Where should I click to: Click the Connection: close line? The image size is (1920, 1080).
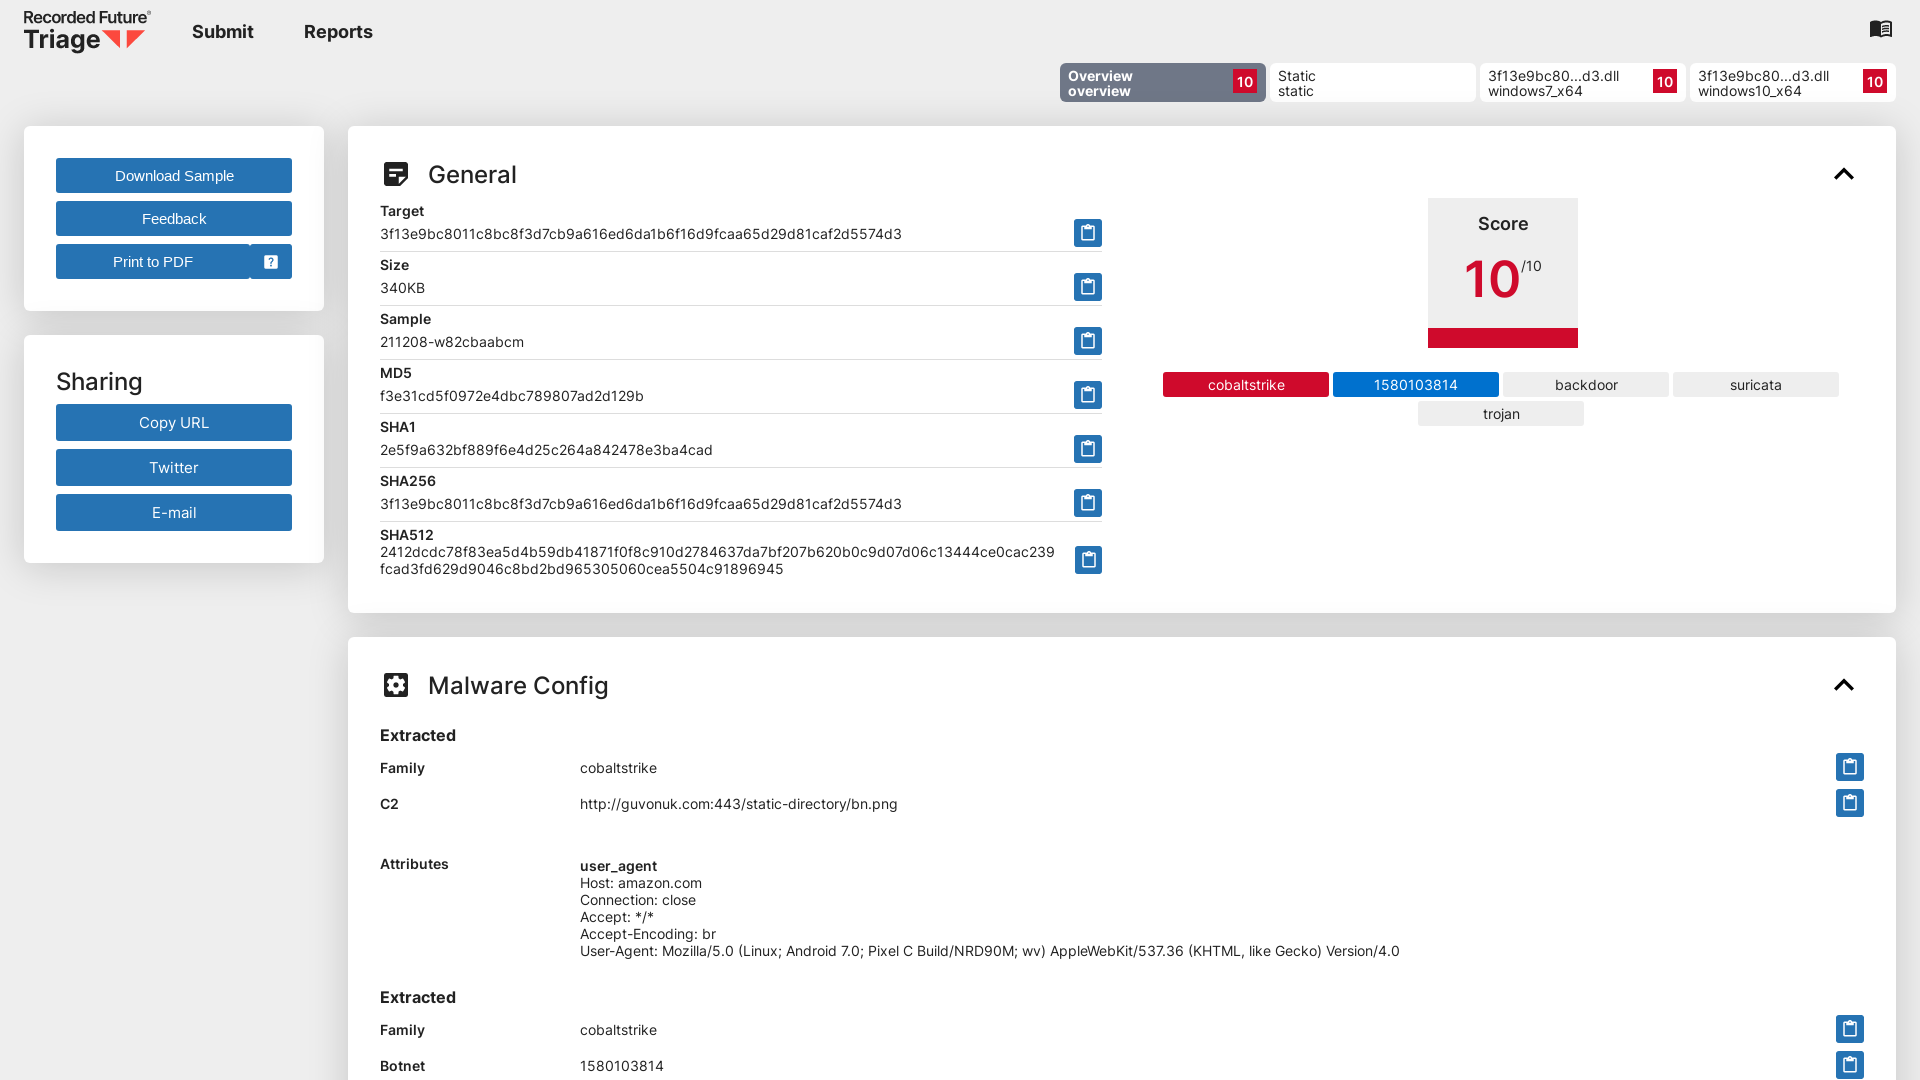638,900
